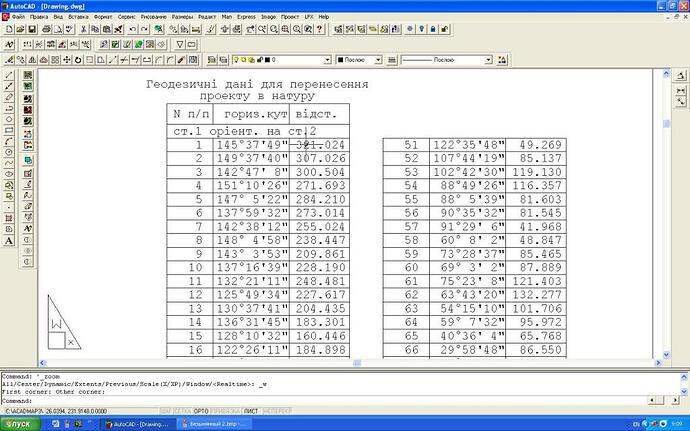
Task: Open the color Послою dropdown arrow
Action: coord(378,60)
